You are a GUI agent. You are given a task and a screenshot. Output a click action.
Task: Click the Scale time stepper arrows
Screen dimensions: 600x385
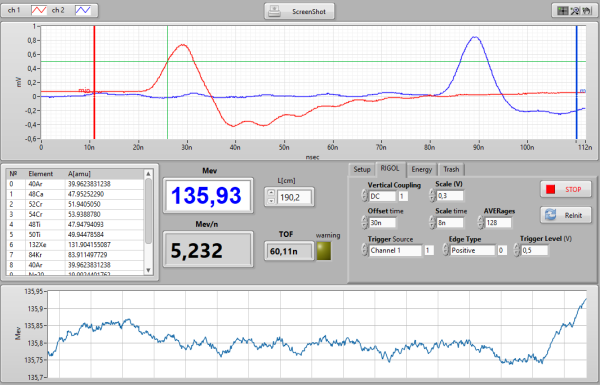432,222
